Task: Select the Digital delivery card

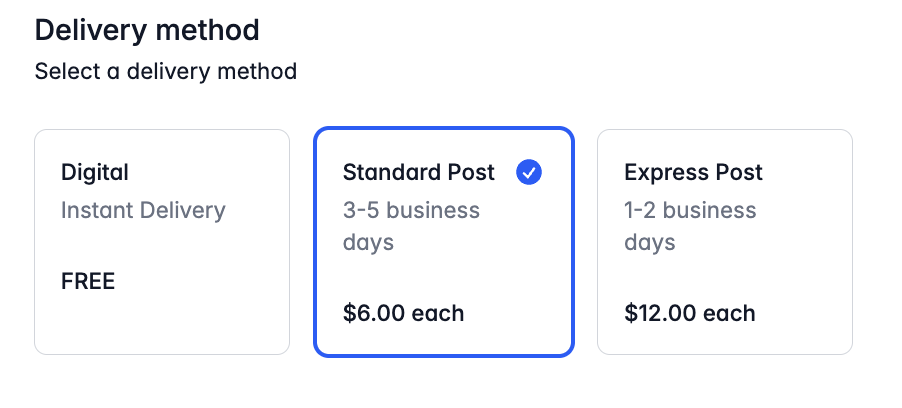Action: (x=162, y=242)
